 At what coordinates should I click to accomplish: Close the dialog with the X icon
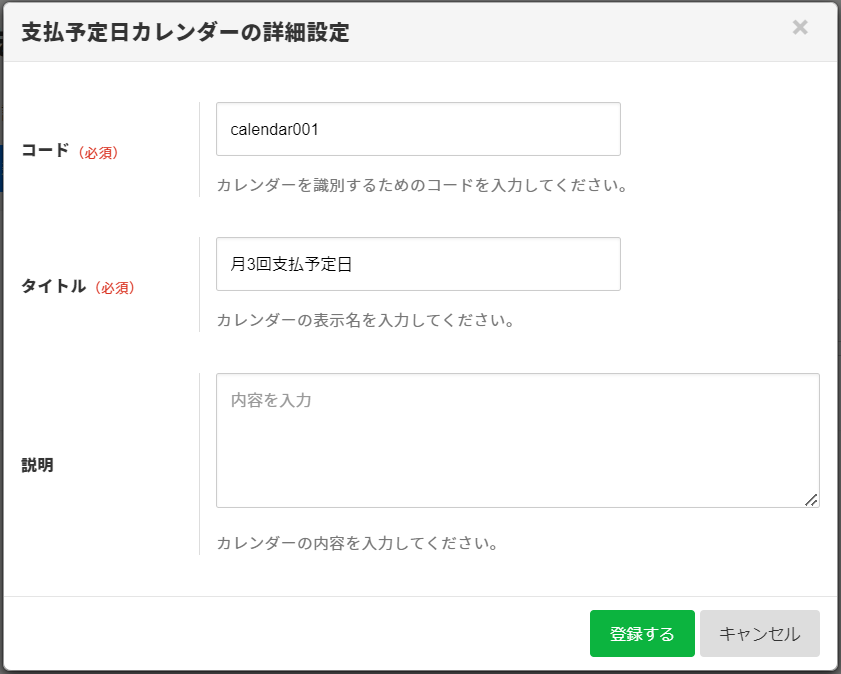pos(800,27)
